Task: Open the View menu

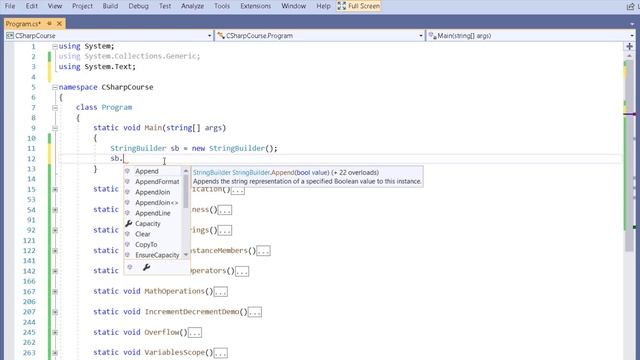Action: [x=55, y=6]
